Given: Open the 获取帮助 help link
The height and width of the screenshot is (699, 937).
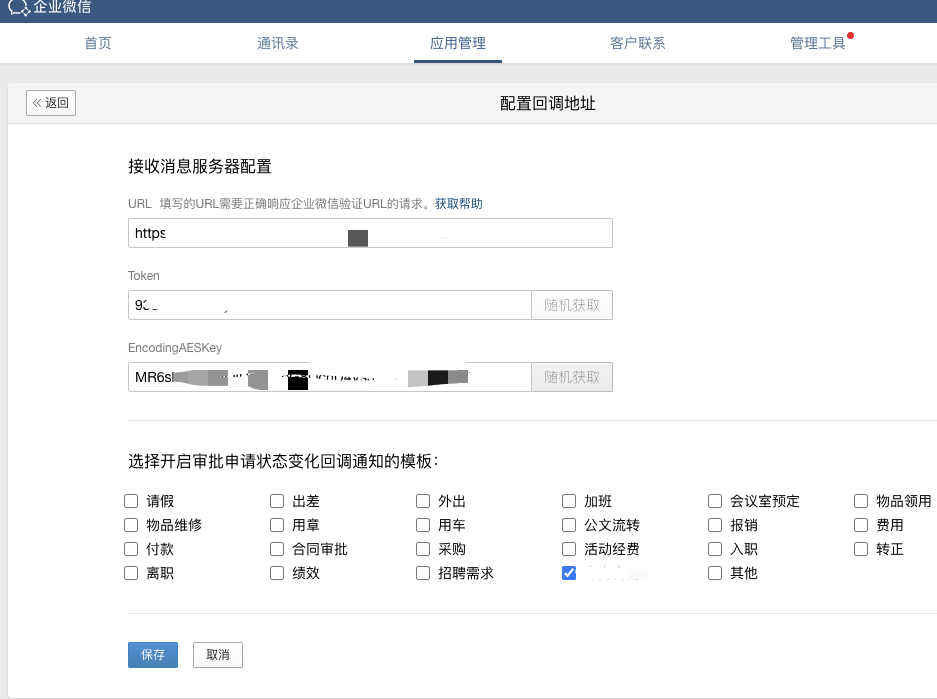Looking at the screenshot, I should (x=458, y=204).
